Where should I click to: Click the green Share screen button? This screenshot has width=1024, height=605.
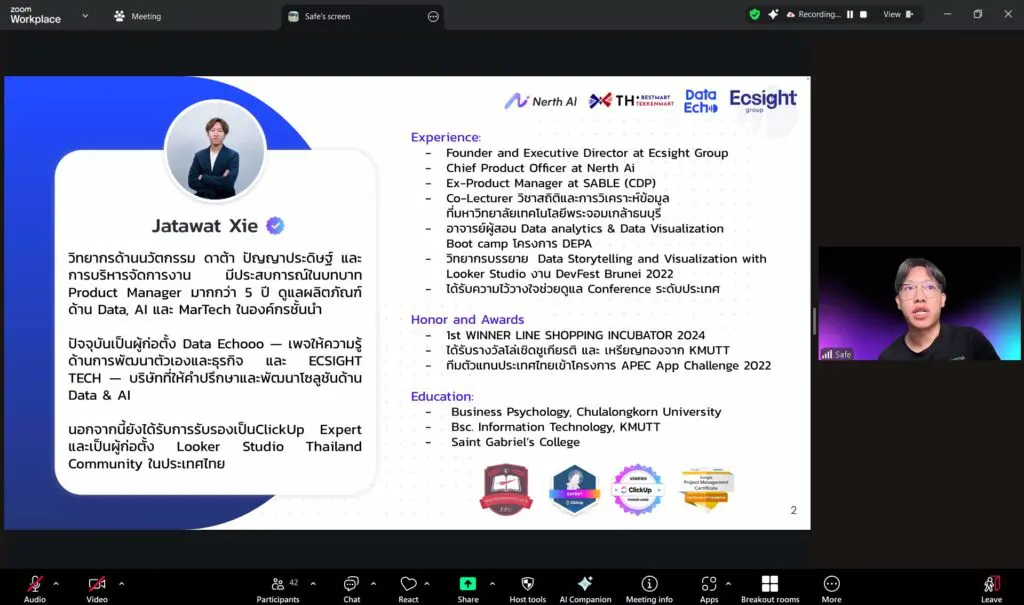(x=468, y=588)
